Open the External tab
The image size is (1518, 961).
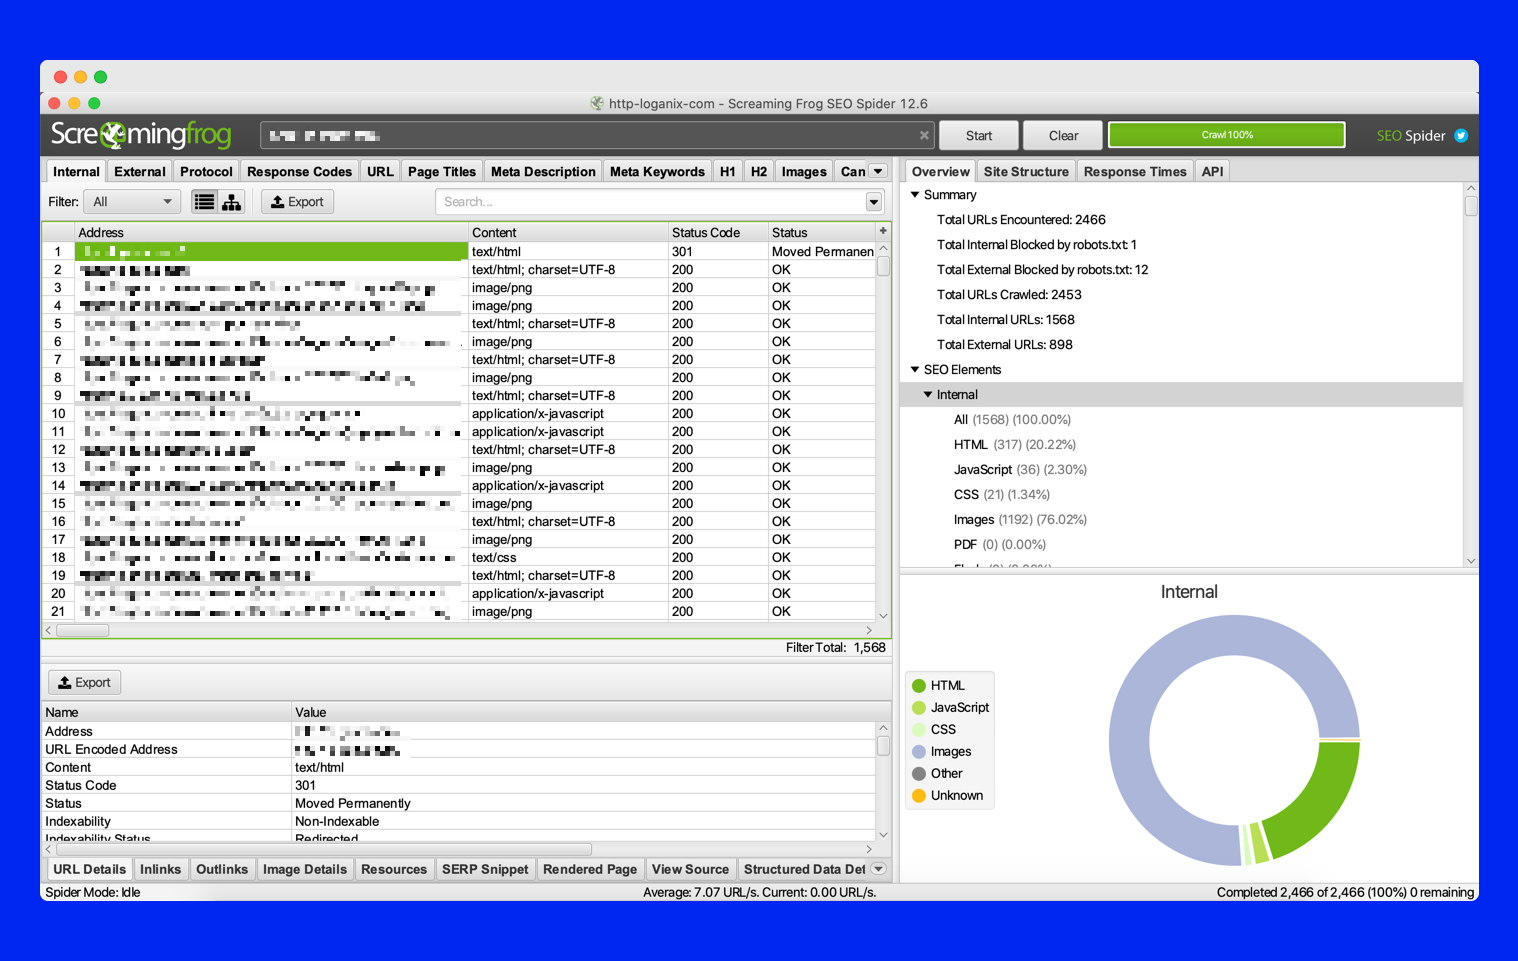pyautogui.click(x=140, y=172)
